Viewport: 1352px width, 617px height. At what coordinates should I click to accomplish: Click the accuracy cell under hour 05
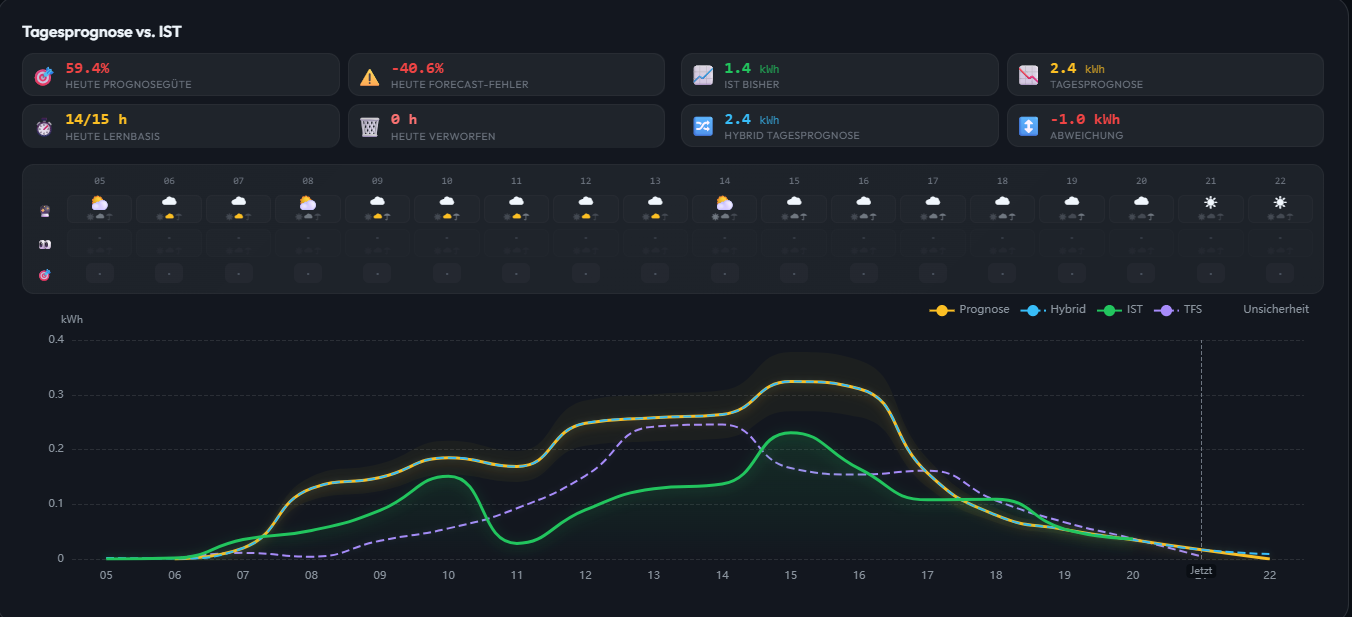pos(99,274)
